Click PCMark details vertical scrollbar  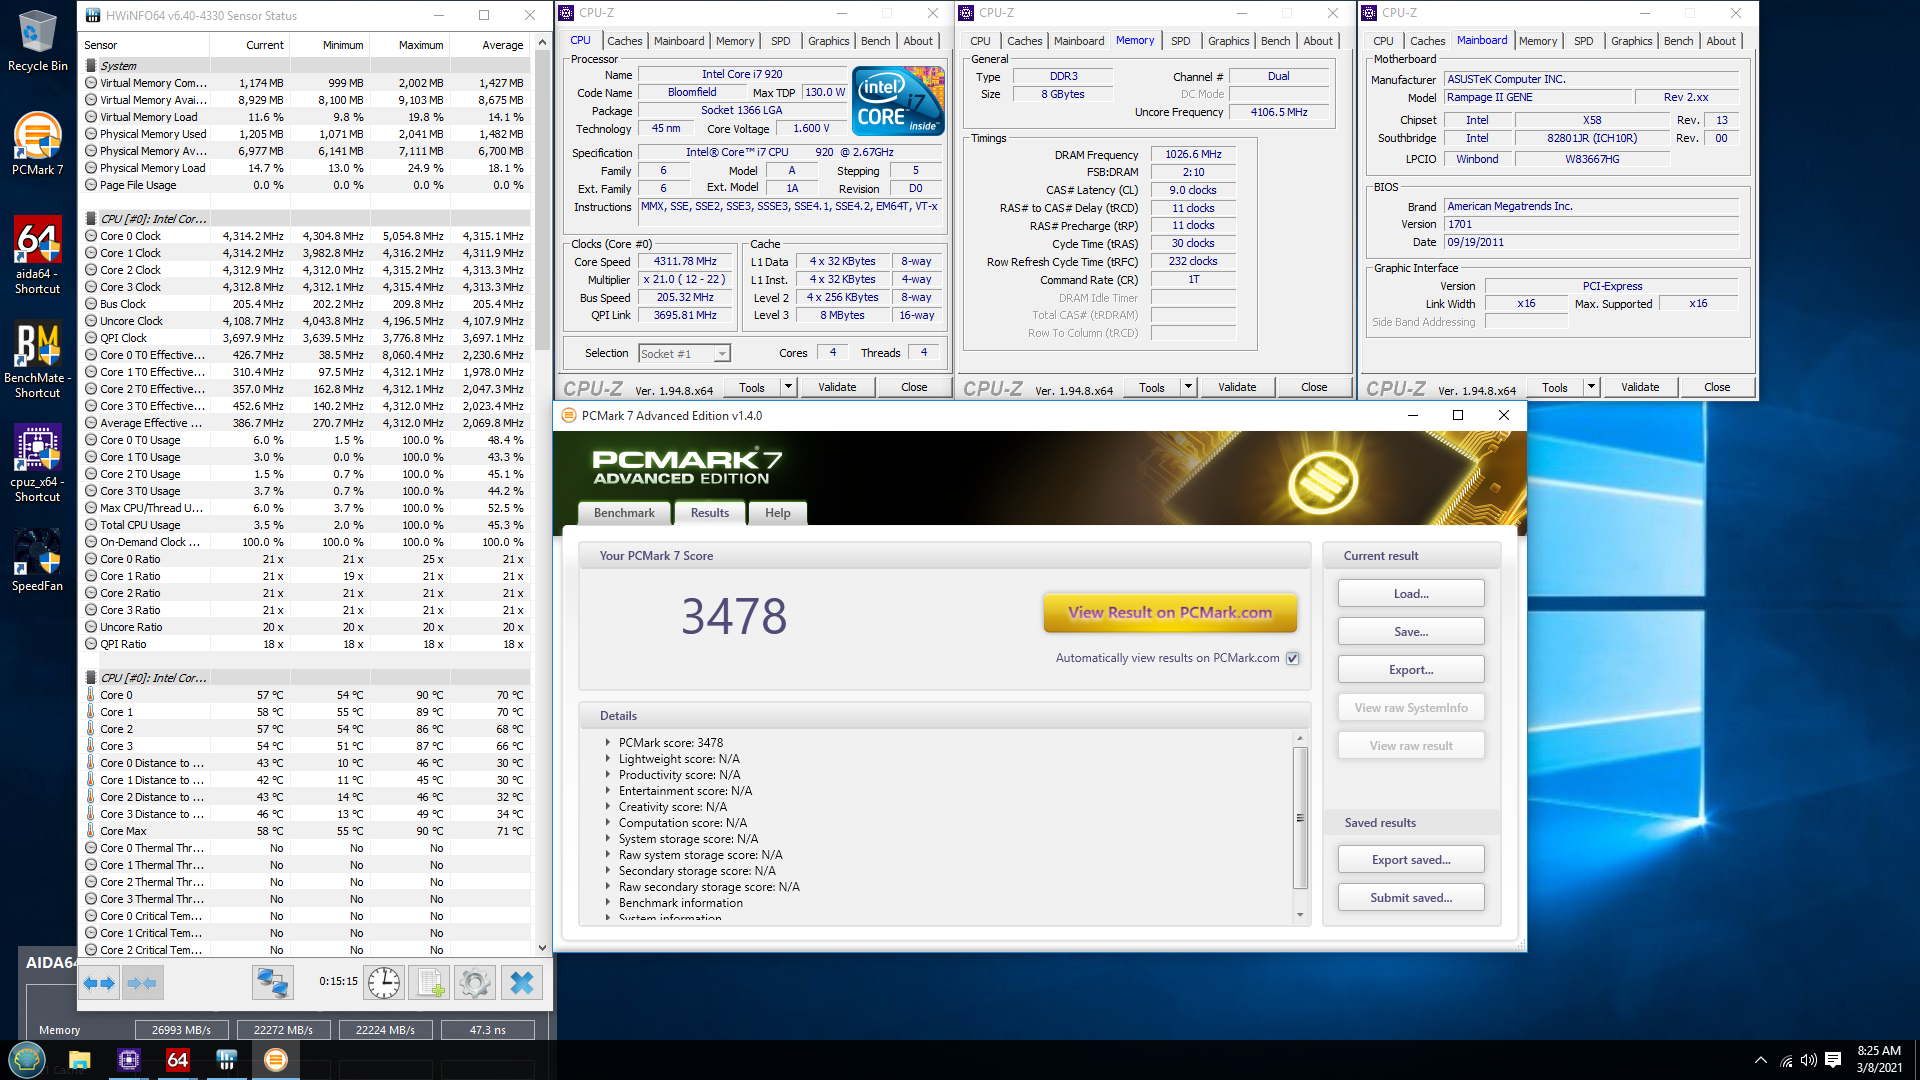1300,817
